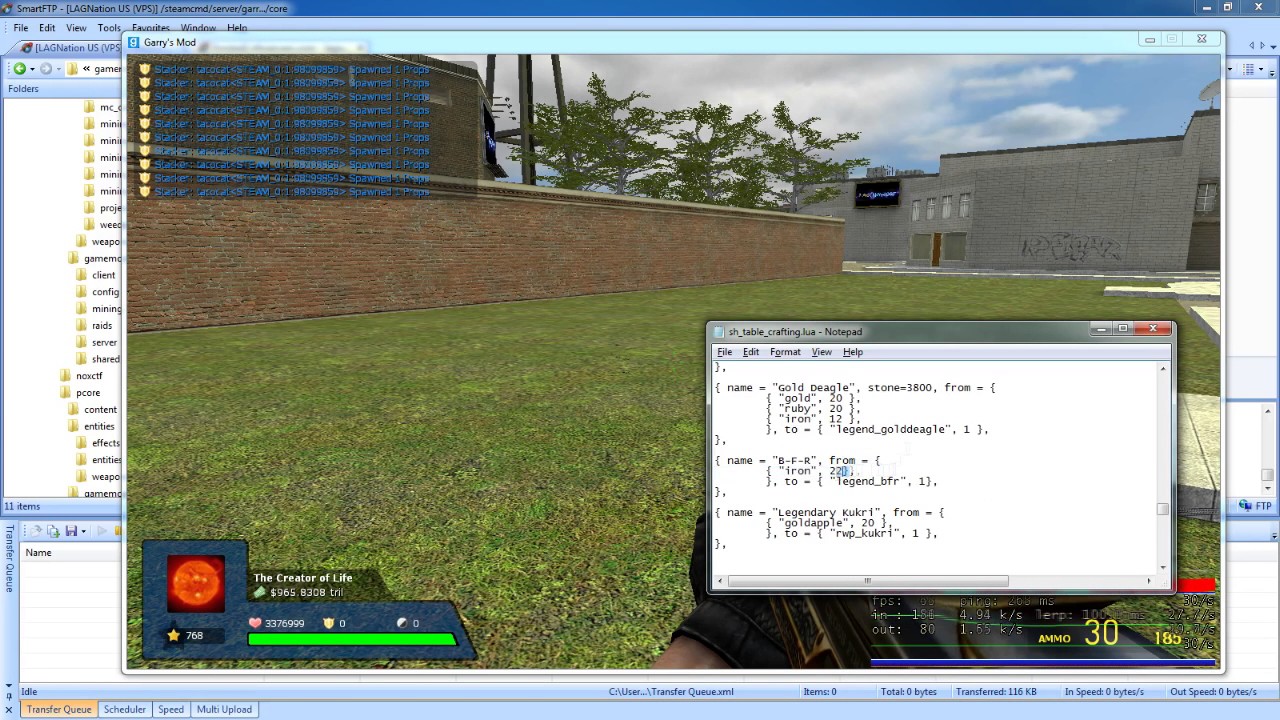Viewport: 1280px width, 720px height.
Task: Click the green Back navigation arrow in SmartFTP
Action: [x=19, y=69]
